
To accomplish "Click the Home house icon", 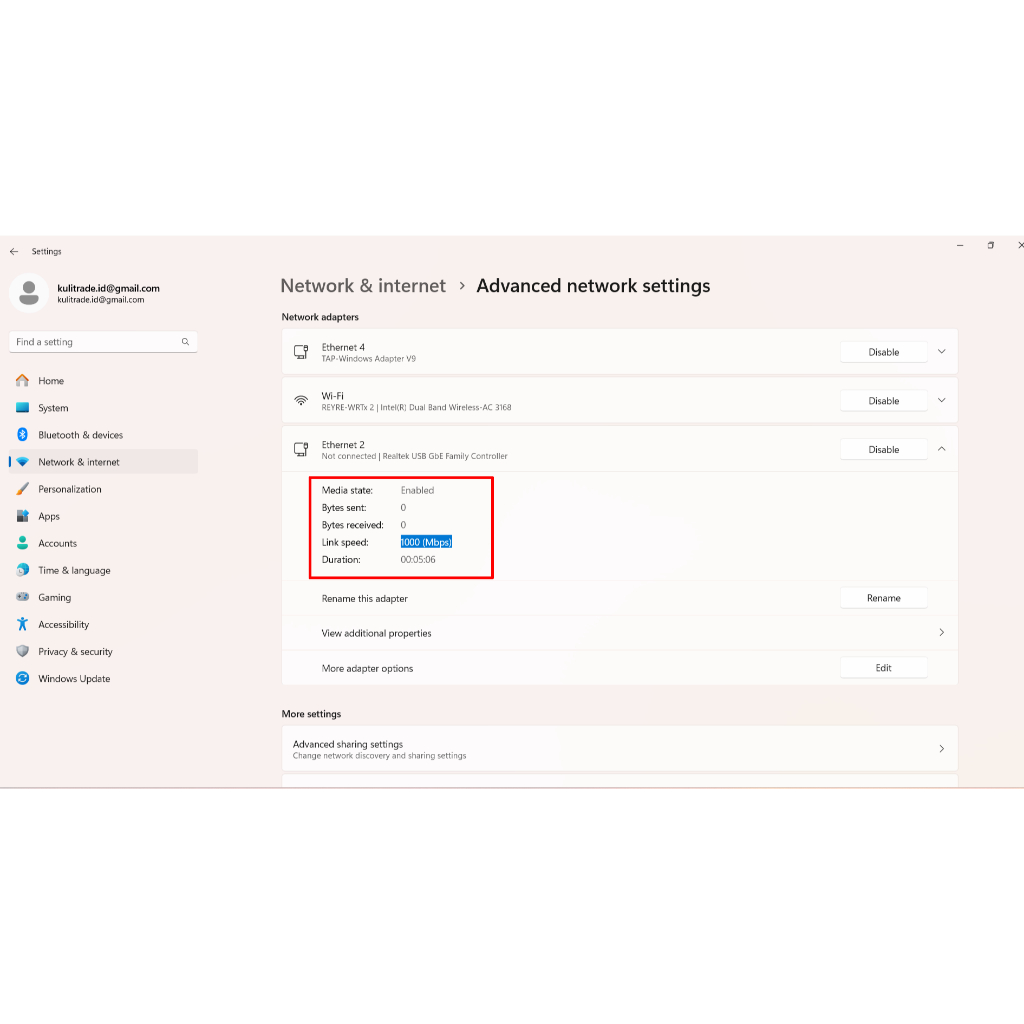I will (x=22, y=380).
